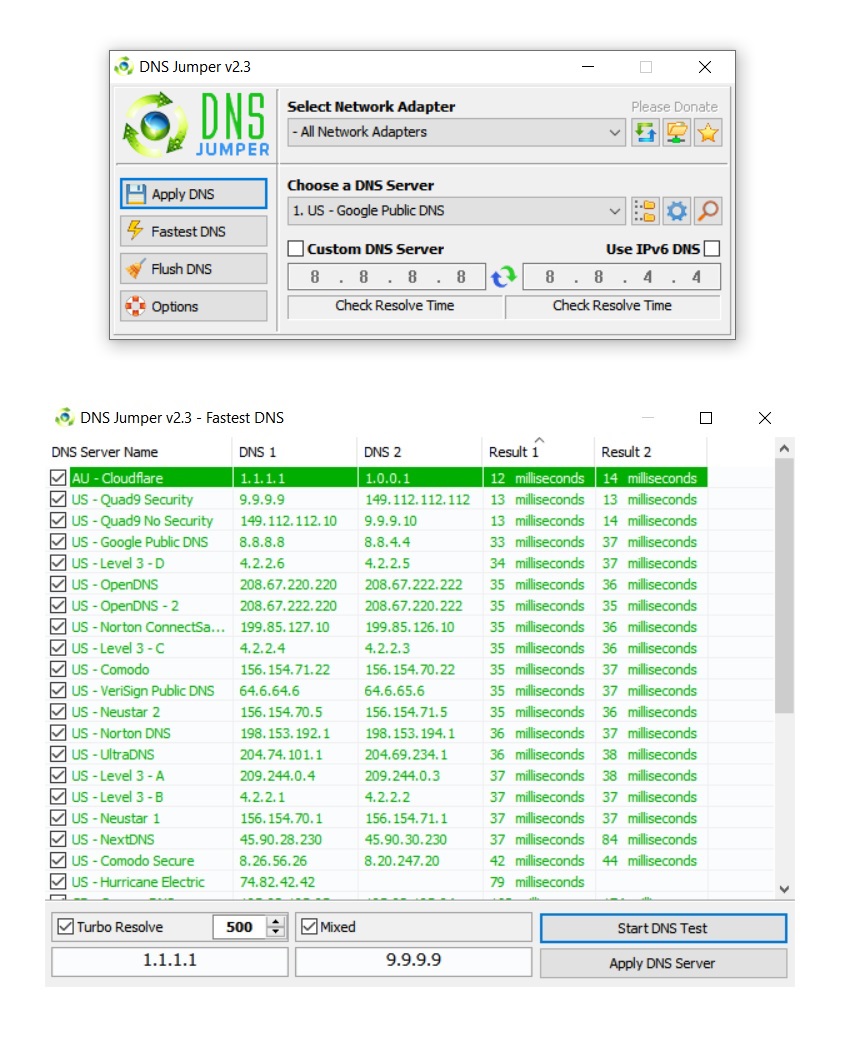Click Check Resolve Time under 8.8.4.4
This screenshot has height=1047, width=845.
613,306
